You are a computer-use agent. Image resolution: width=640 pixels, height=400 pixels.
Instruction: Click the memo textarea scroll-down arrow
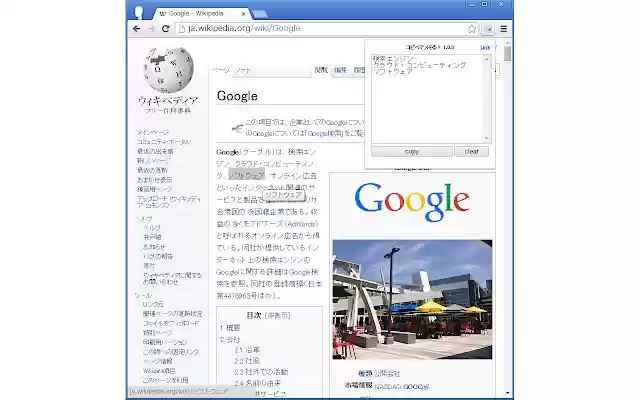click(487, 138)
